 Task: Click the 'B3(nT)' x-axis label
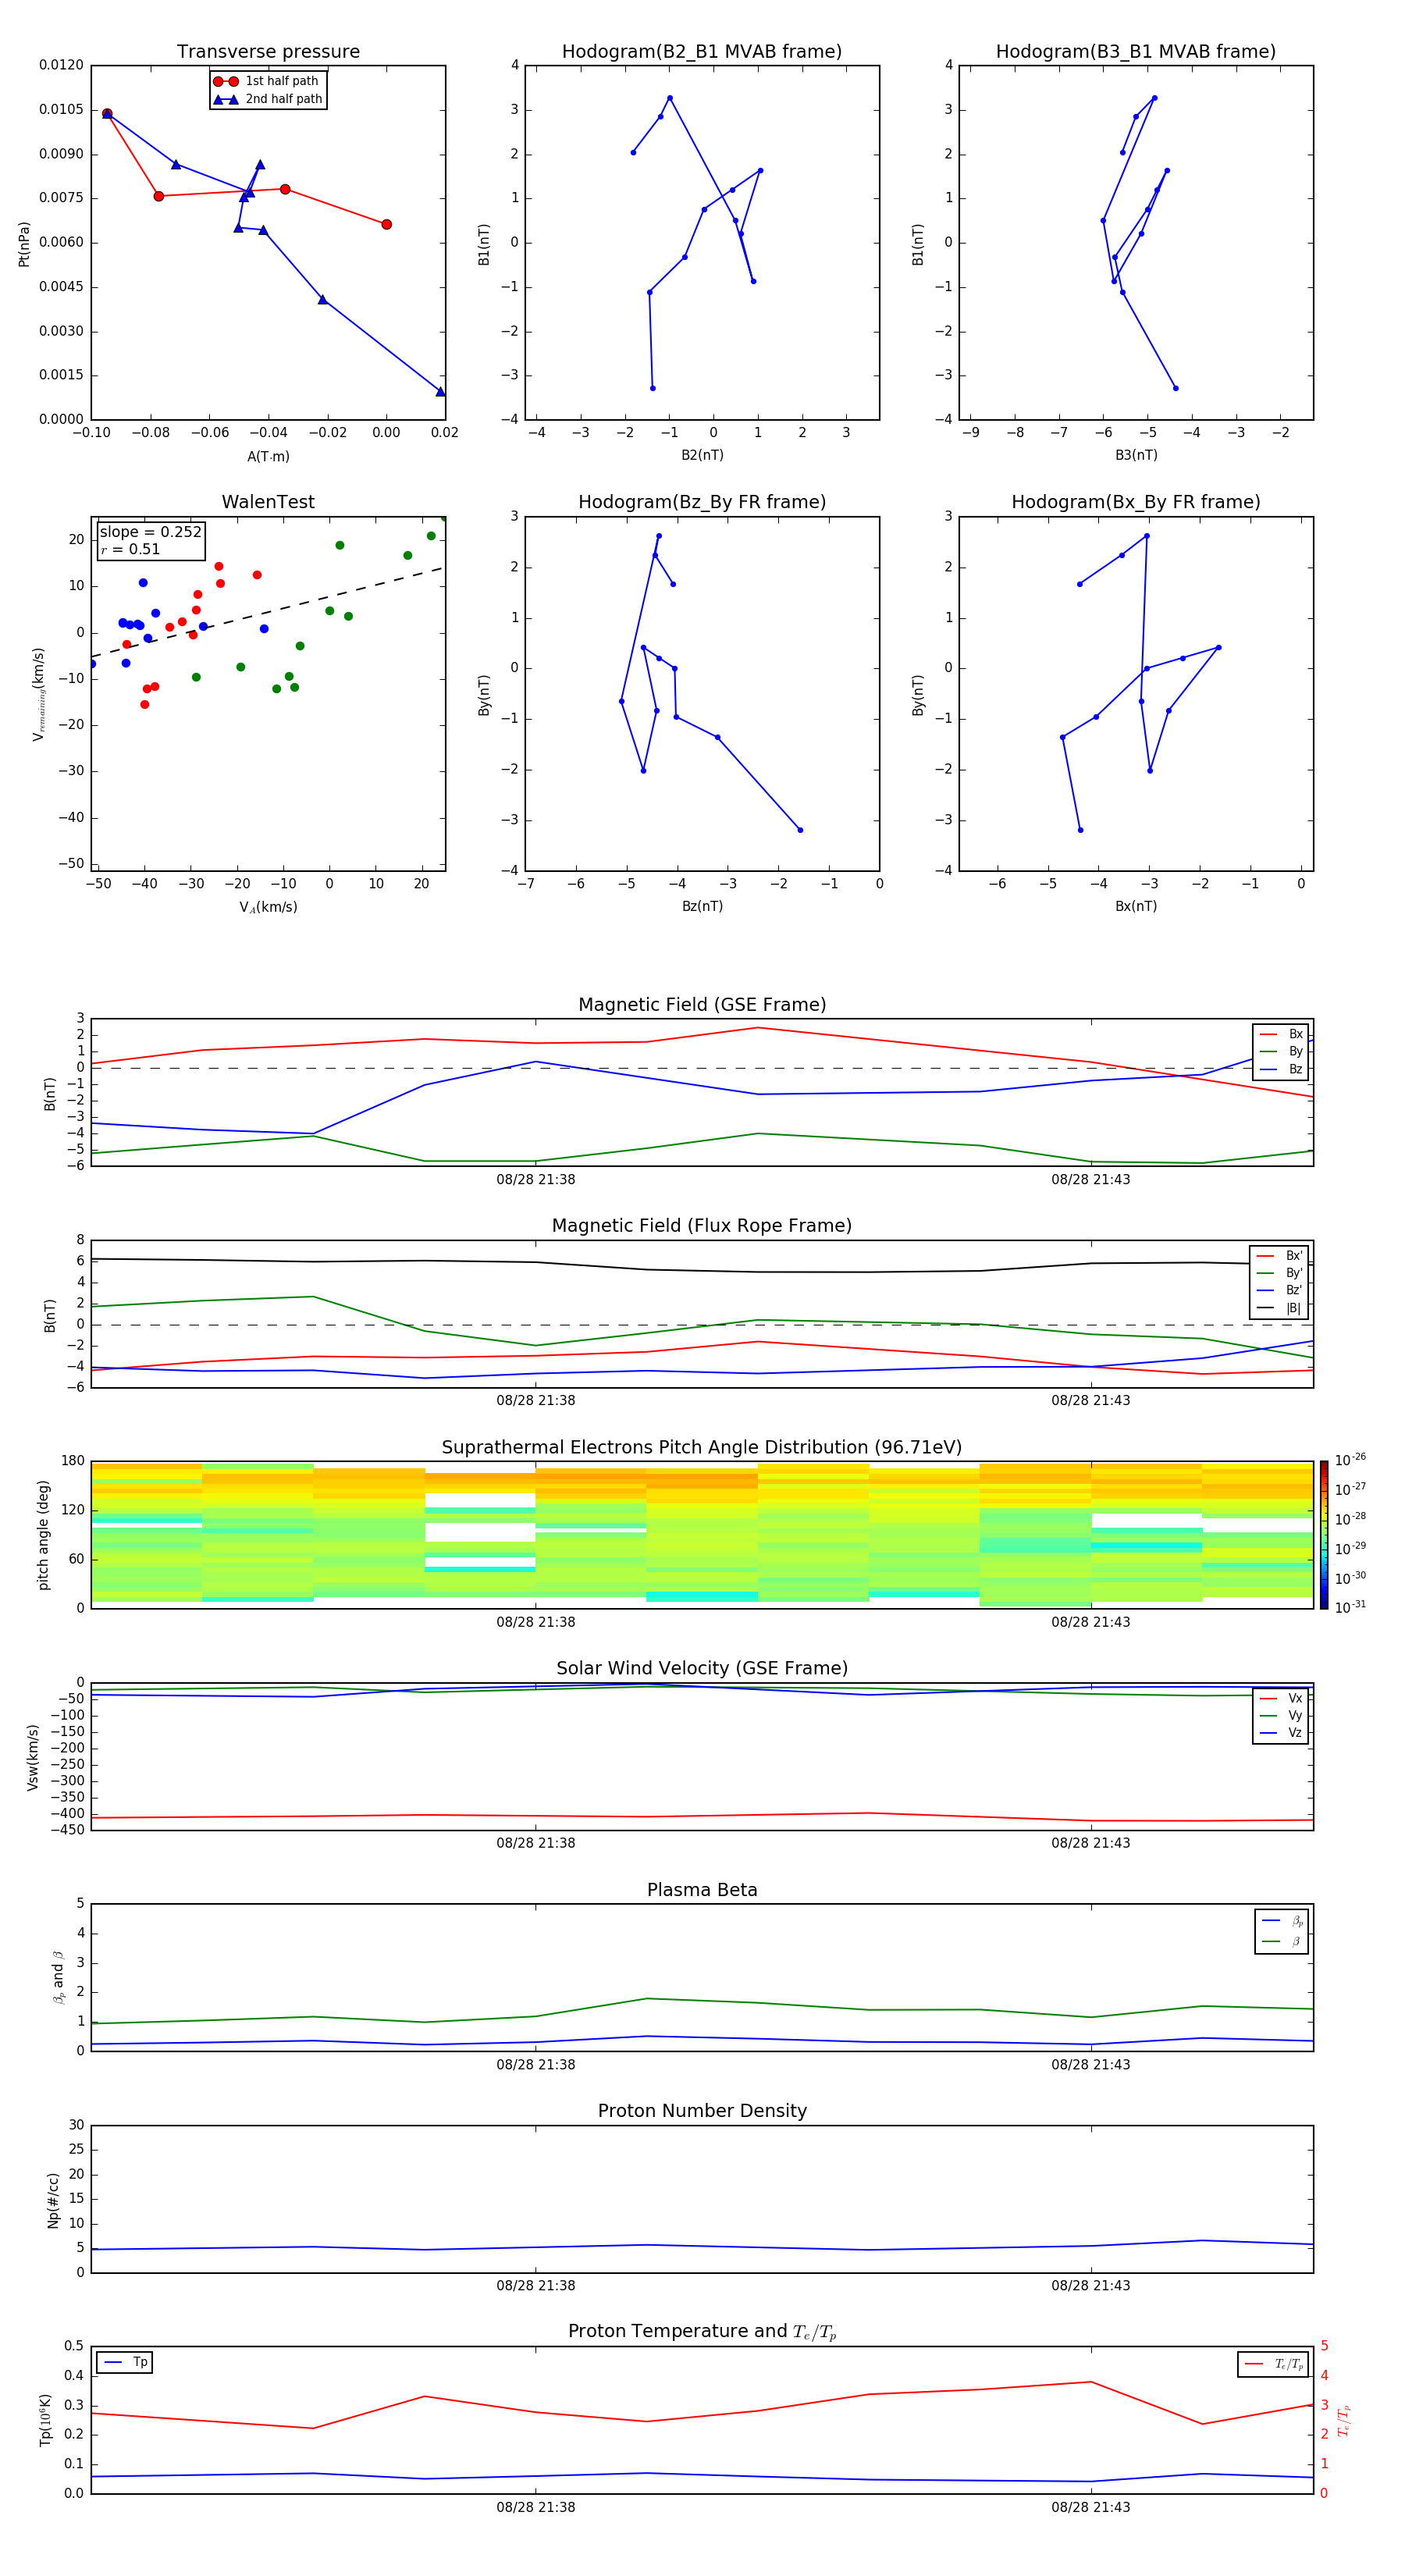coord(1136,455)
